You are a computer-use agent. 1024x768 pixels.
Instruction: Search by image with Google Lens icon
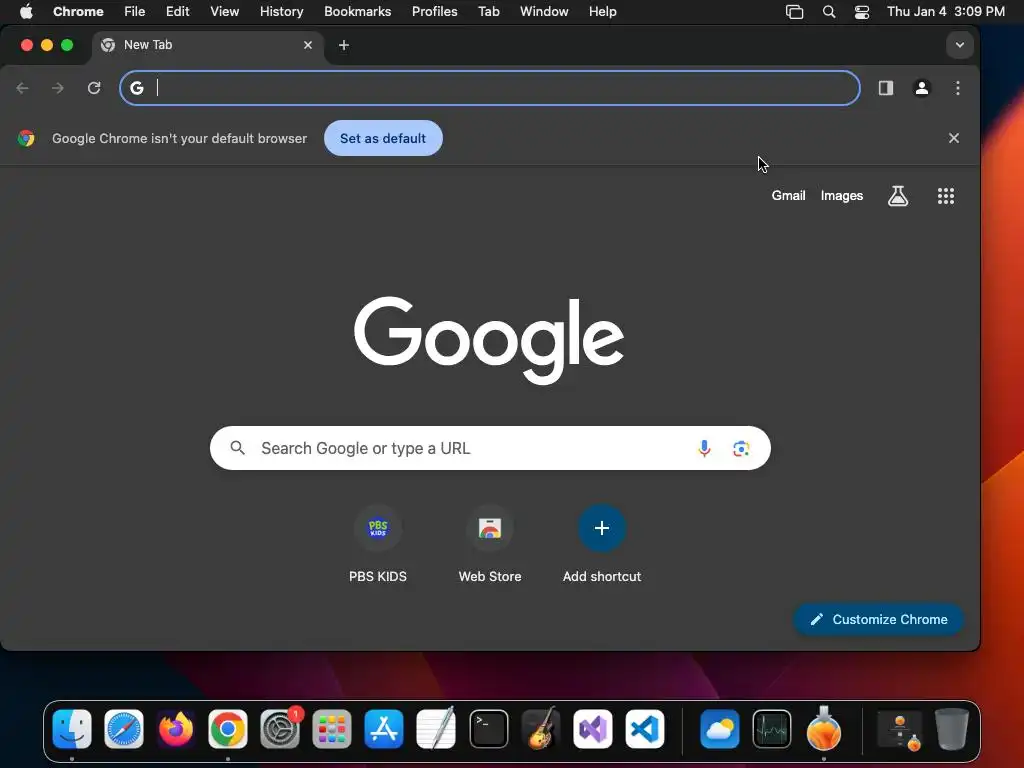click(x=741, y=449)
